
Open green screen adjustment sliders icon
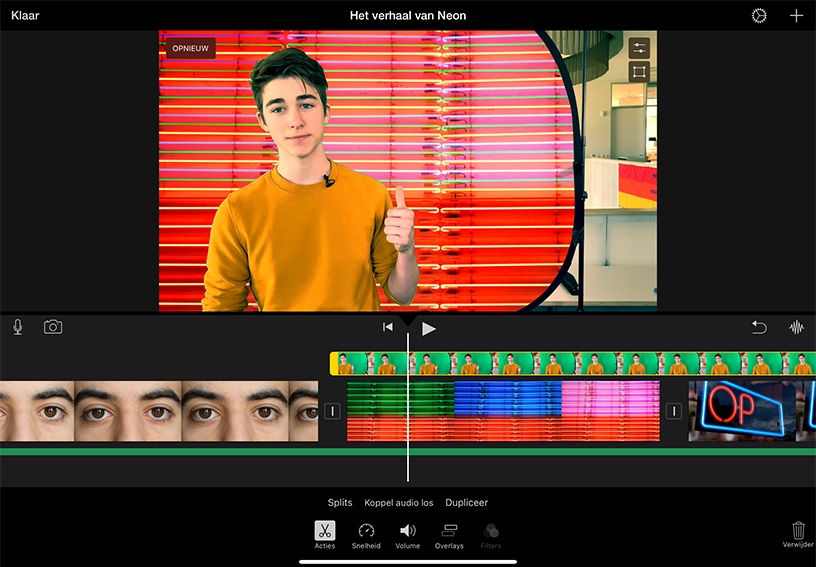(x=639, y=48)
